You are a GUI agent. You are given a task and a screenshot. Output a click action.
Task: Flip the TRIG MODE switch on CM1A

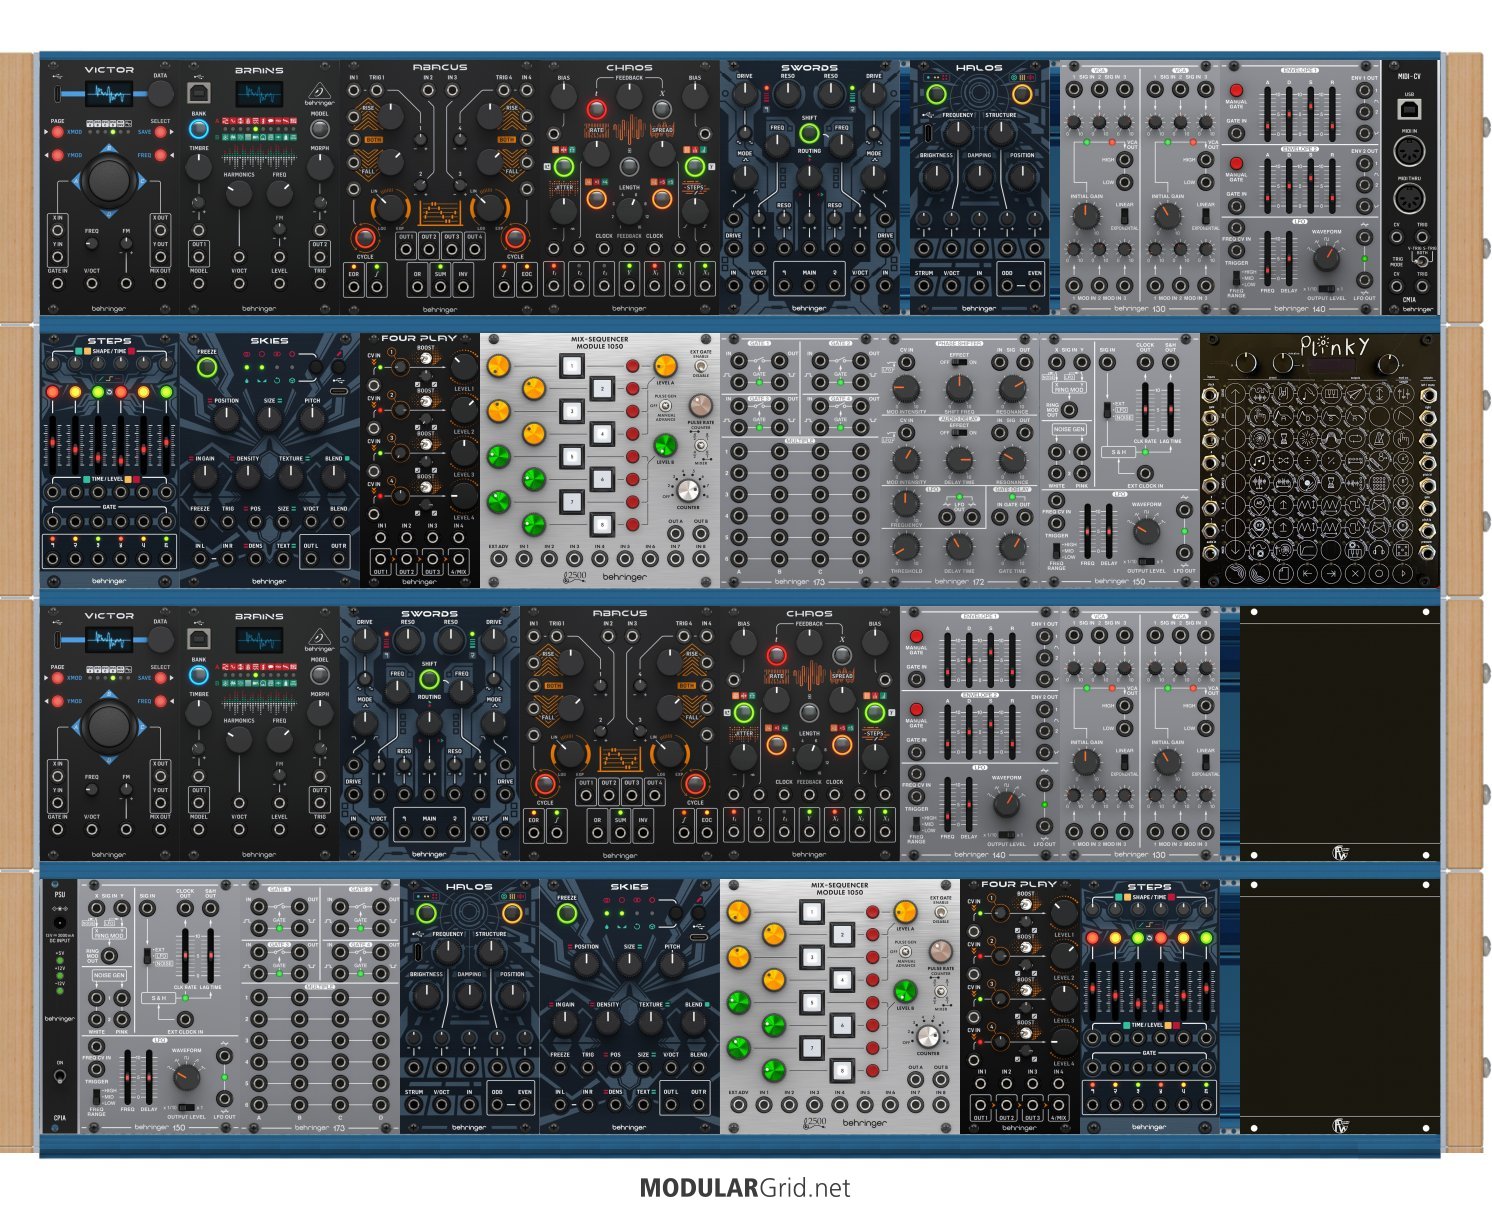[x=1421, y=262]
